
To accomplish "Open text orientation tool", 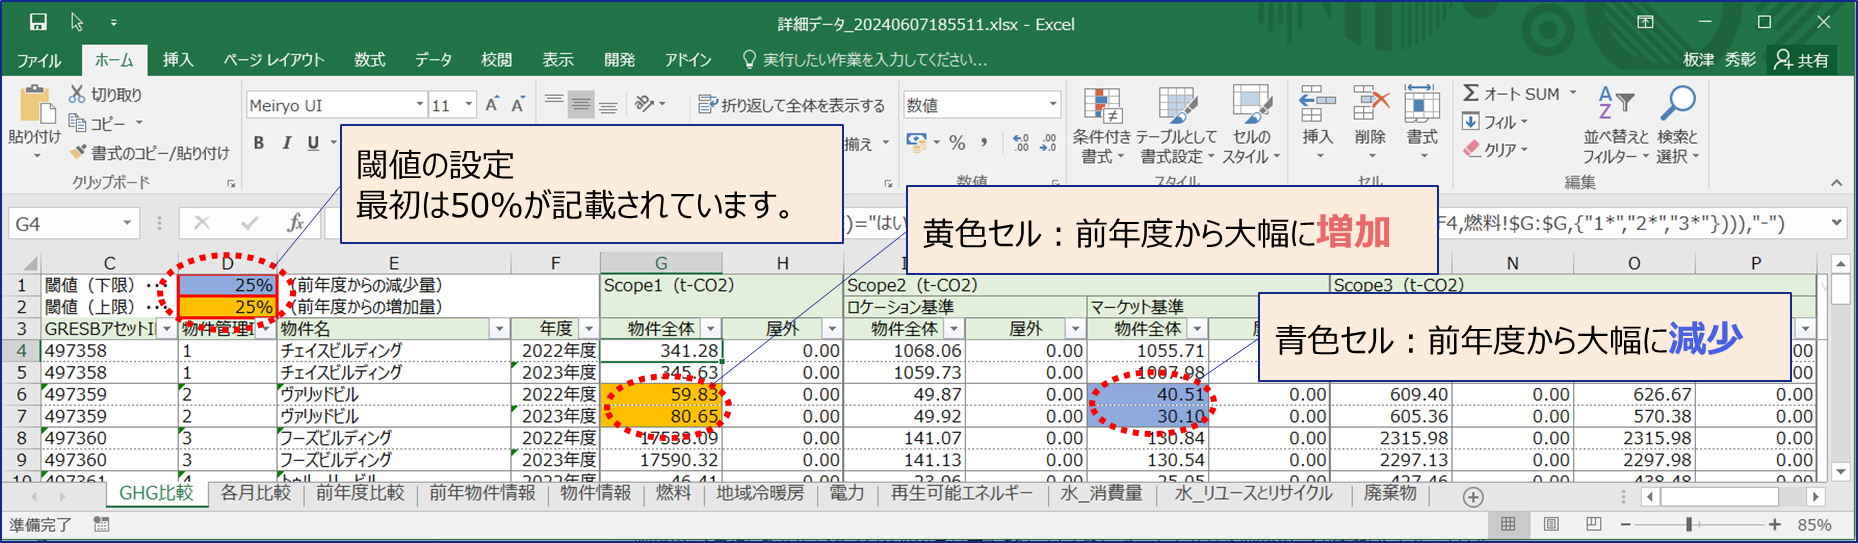I will tap(646, 103).
